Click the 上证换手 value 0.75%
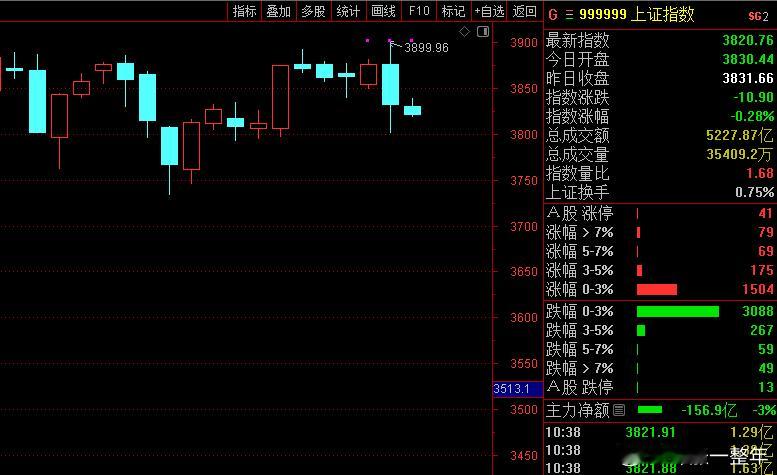 pos(754,192)
